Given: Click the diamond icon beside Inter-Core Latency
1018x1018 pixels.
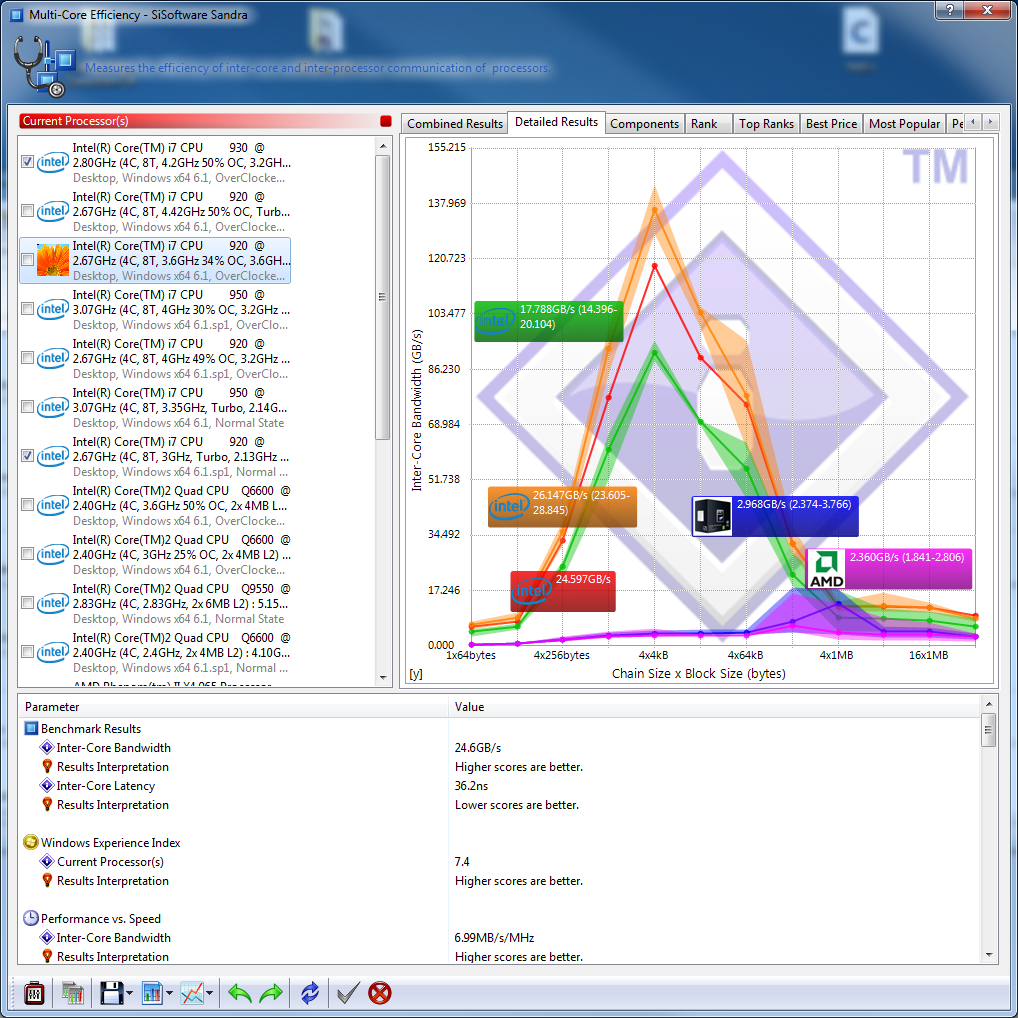Looking at the screenshot, I should 47,786.
